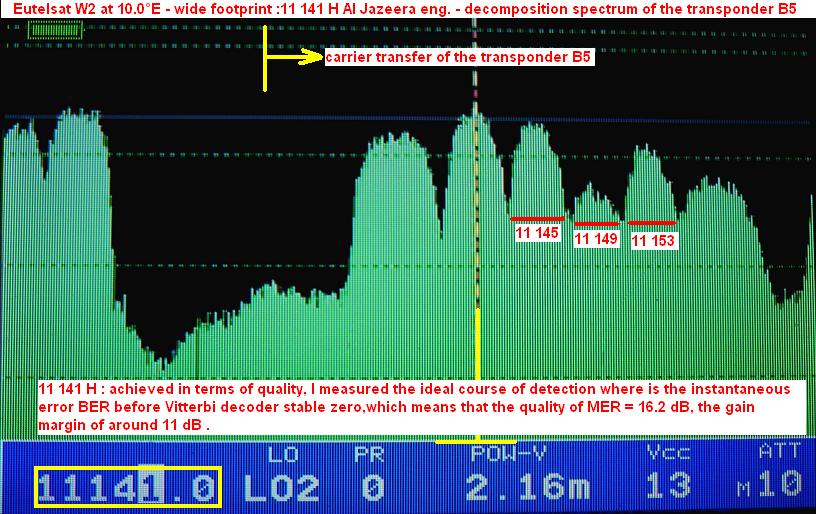
Task: Select the Vcc value 13
Action: point(667,486)
